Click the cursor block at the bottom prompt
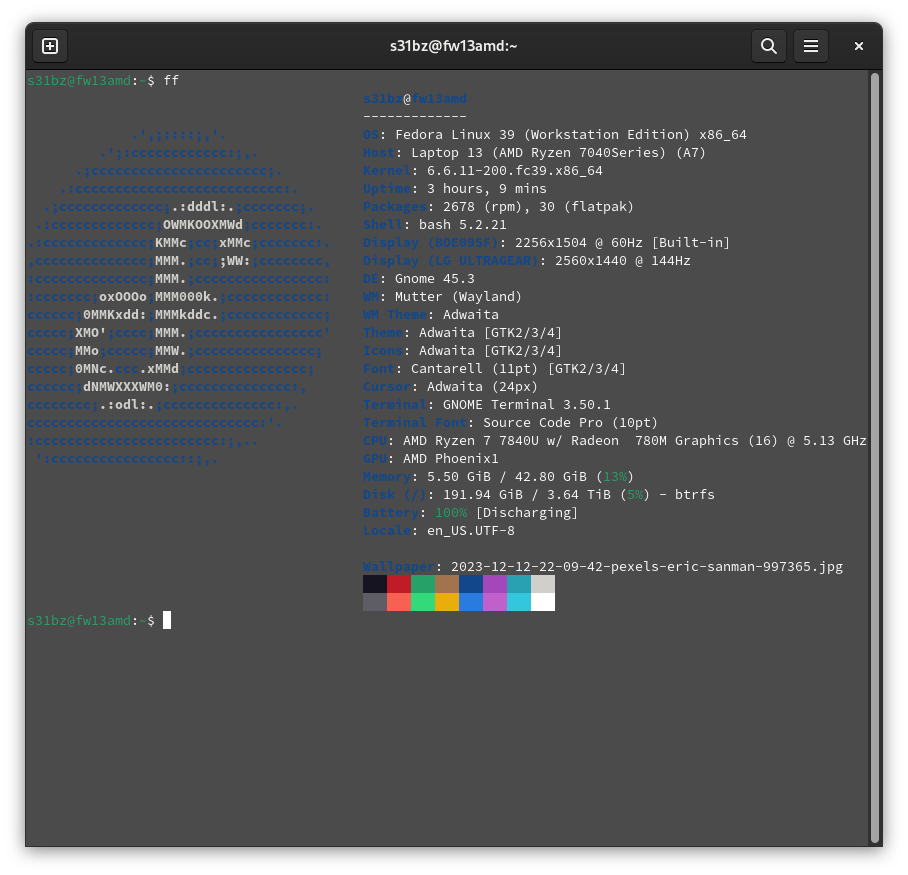The height and width of the screenshot is (875, 908). [167, 620]
